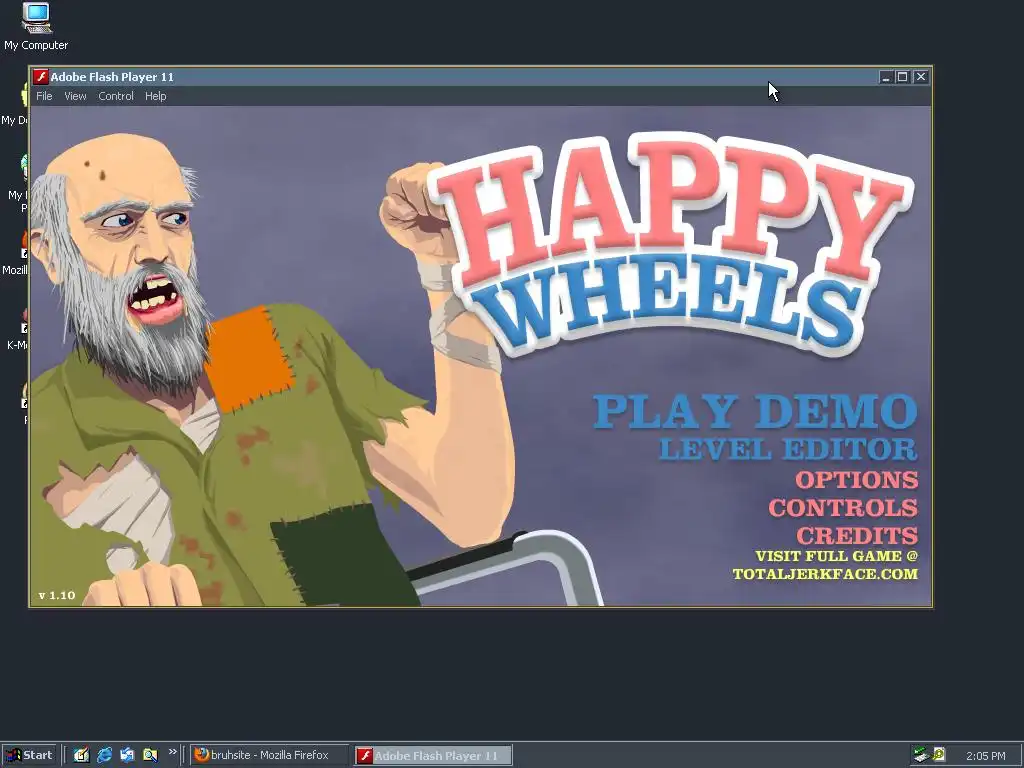
Task: Start the game with PLAY DEMO
Action: 755,412
